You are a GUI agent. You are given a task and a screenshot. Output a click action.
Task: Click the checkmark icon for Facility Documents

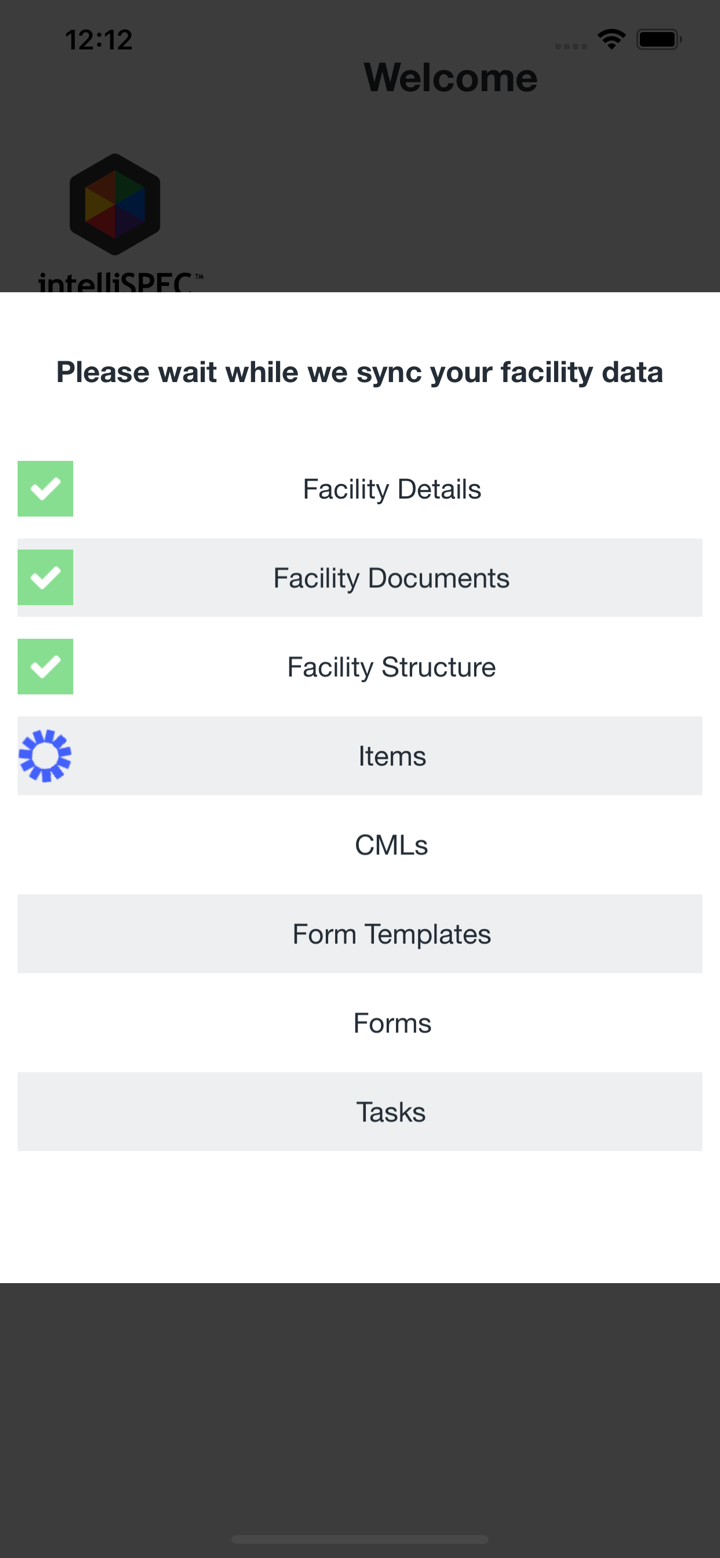point(45,577)
